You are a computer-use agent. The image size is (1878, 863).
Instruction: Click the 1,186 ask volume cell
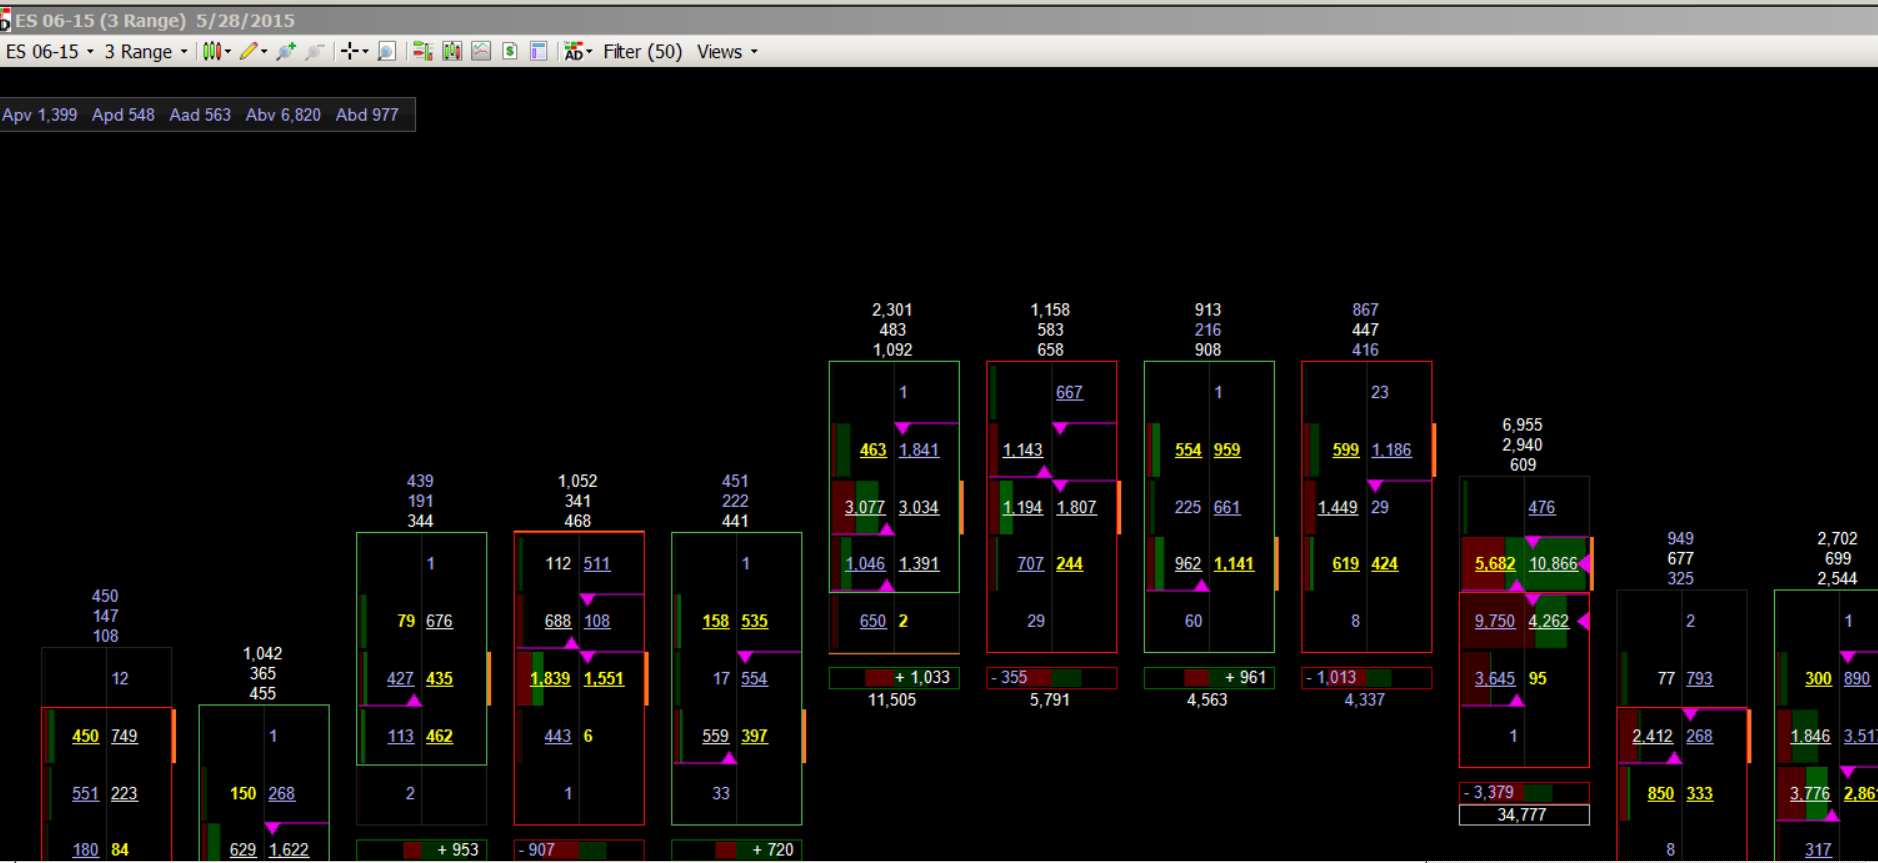pyautogui.click(x=1392, y=450)
